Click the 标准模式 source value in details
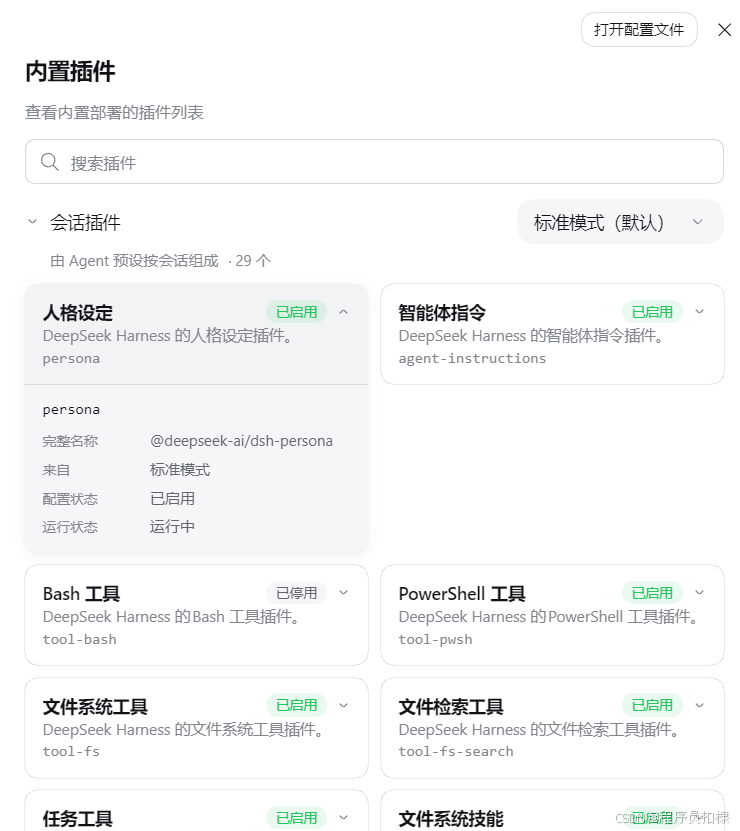The height and width of the screenshot is (831, 740). tap(180, 470)
